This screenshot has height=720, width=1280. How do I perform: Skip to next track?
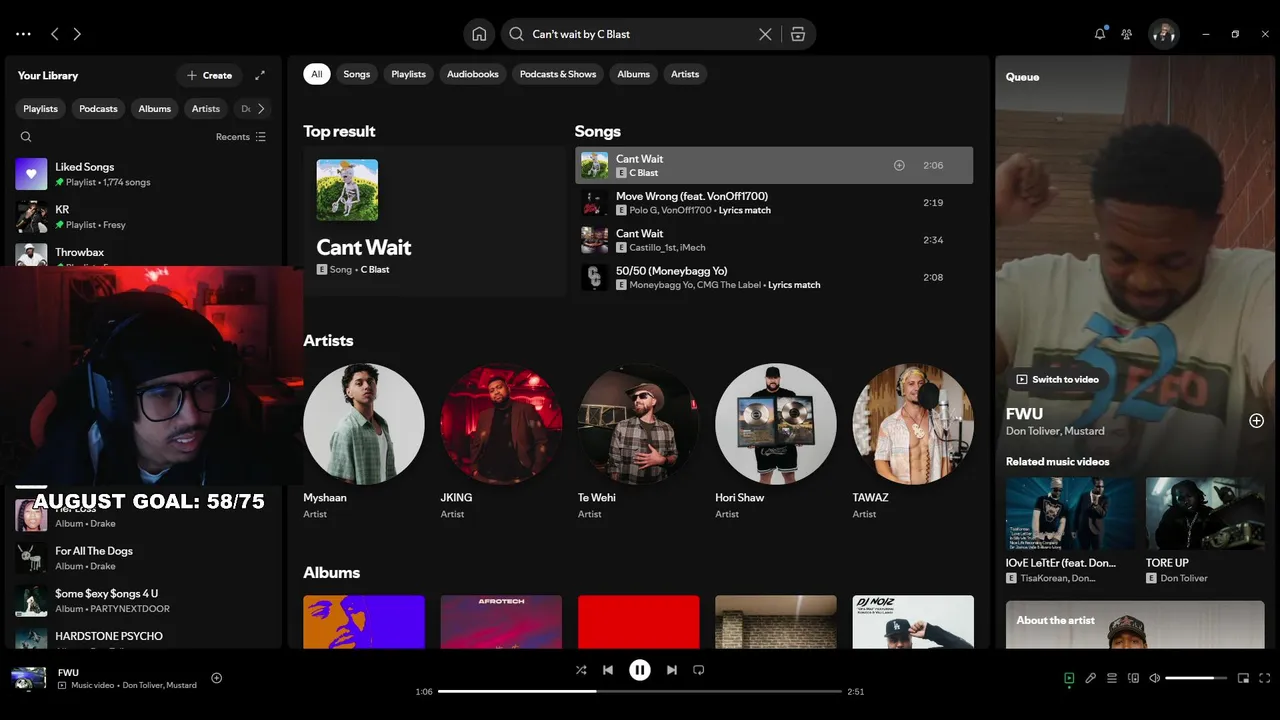tap(672, 670)
